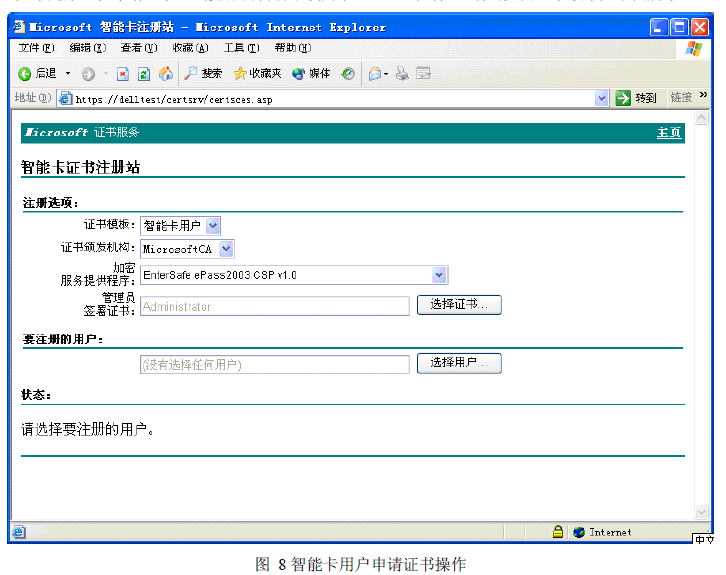Open the Favorites (收藏) menu
Viewport: 726px width, 575px height.
[190, 48]
